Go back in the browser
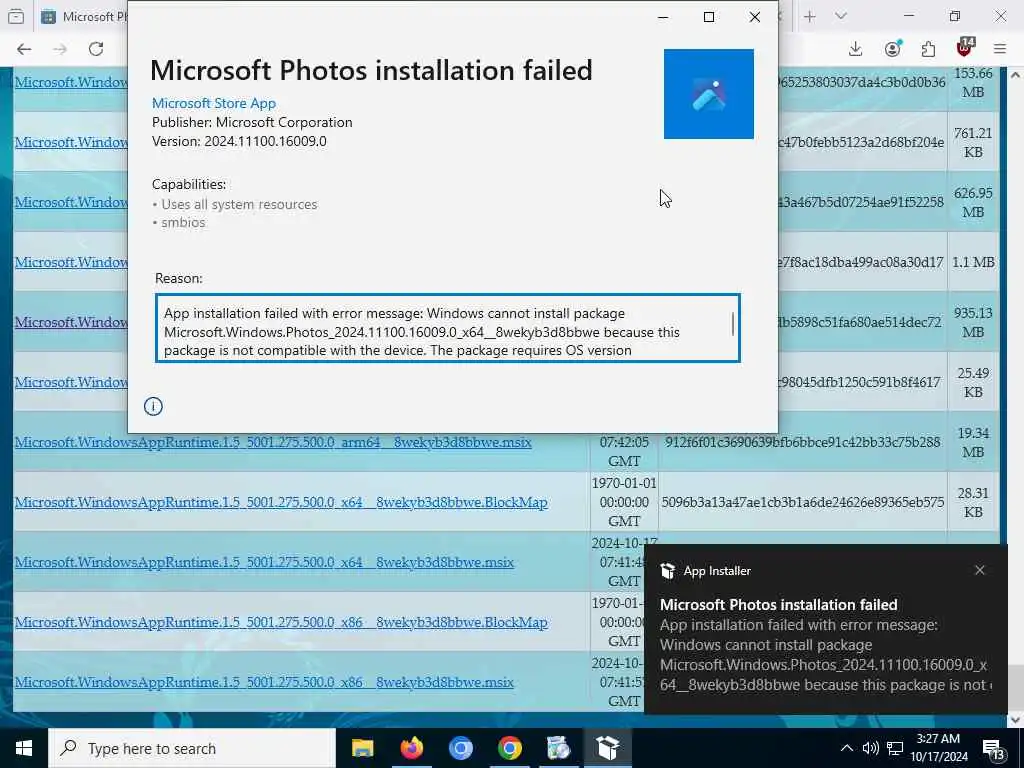Screen dimensions: 1024x768 point(24,49)
